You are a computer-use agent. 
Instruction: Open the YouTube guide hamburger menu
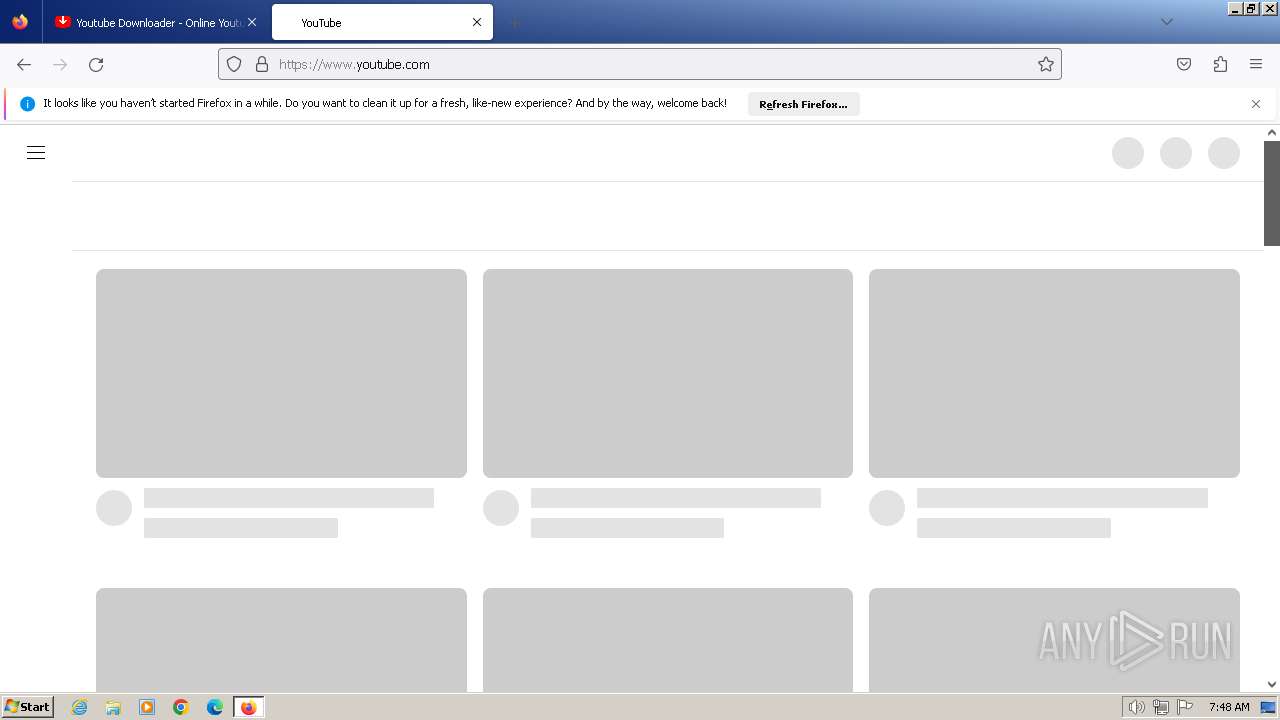point(36,153)
